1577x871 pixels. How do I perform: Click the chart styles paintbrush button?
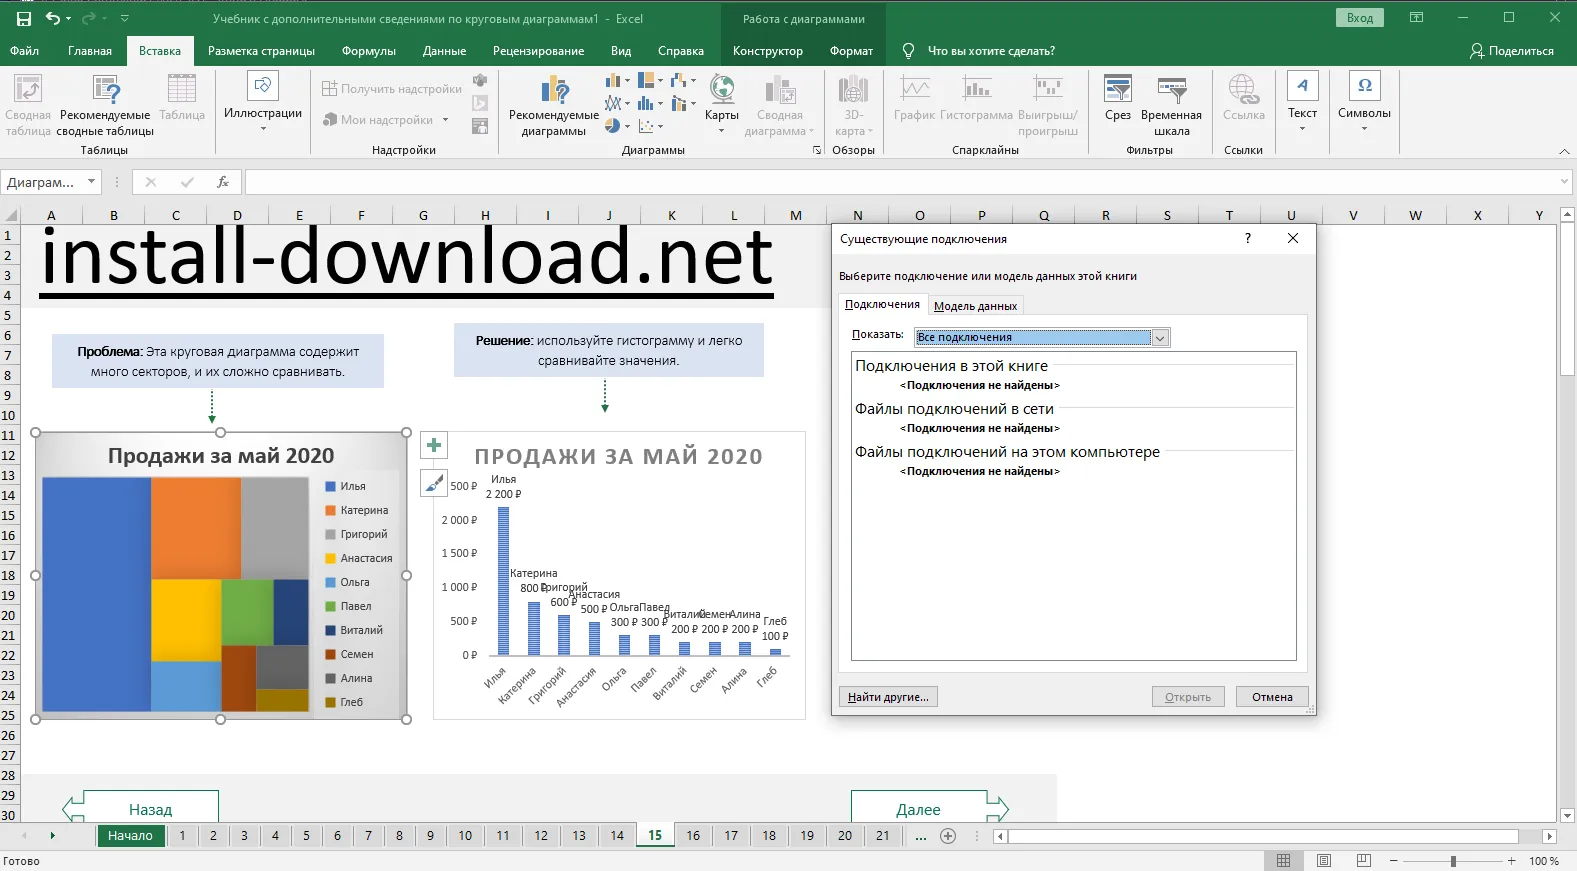[x=434, y=484]
